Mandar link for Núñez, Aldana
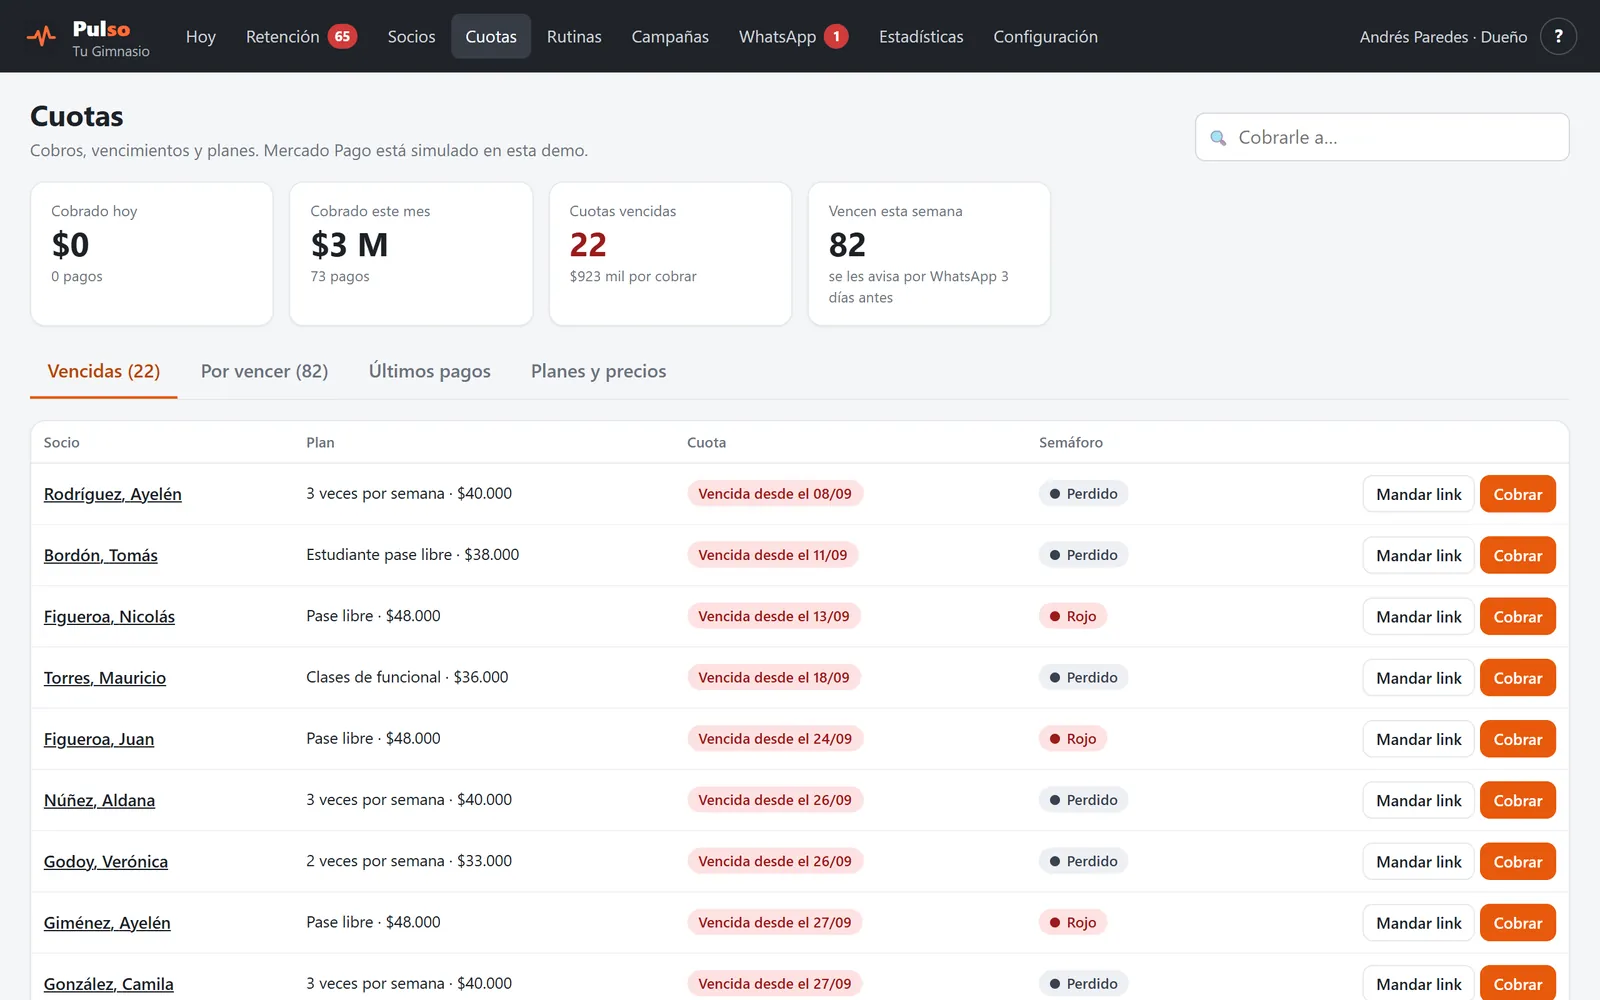Viewport: 1600px width, 1000px height. click(x=1418, y=800)
